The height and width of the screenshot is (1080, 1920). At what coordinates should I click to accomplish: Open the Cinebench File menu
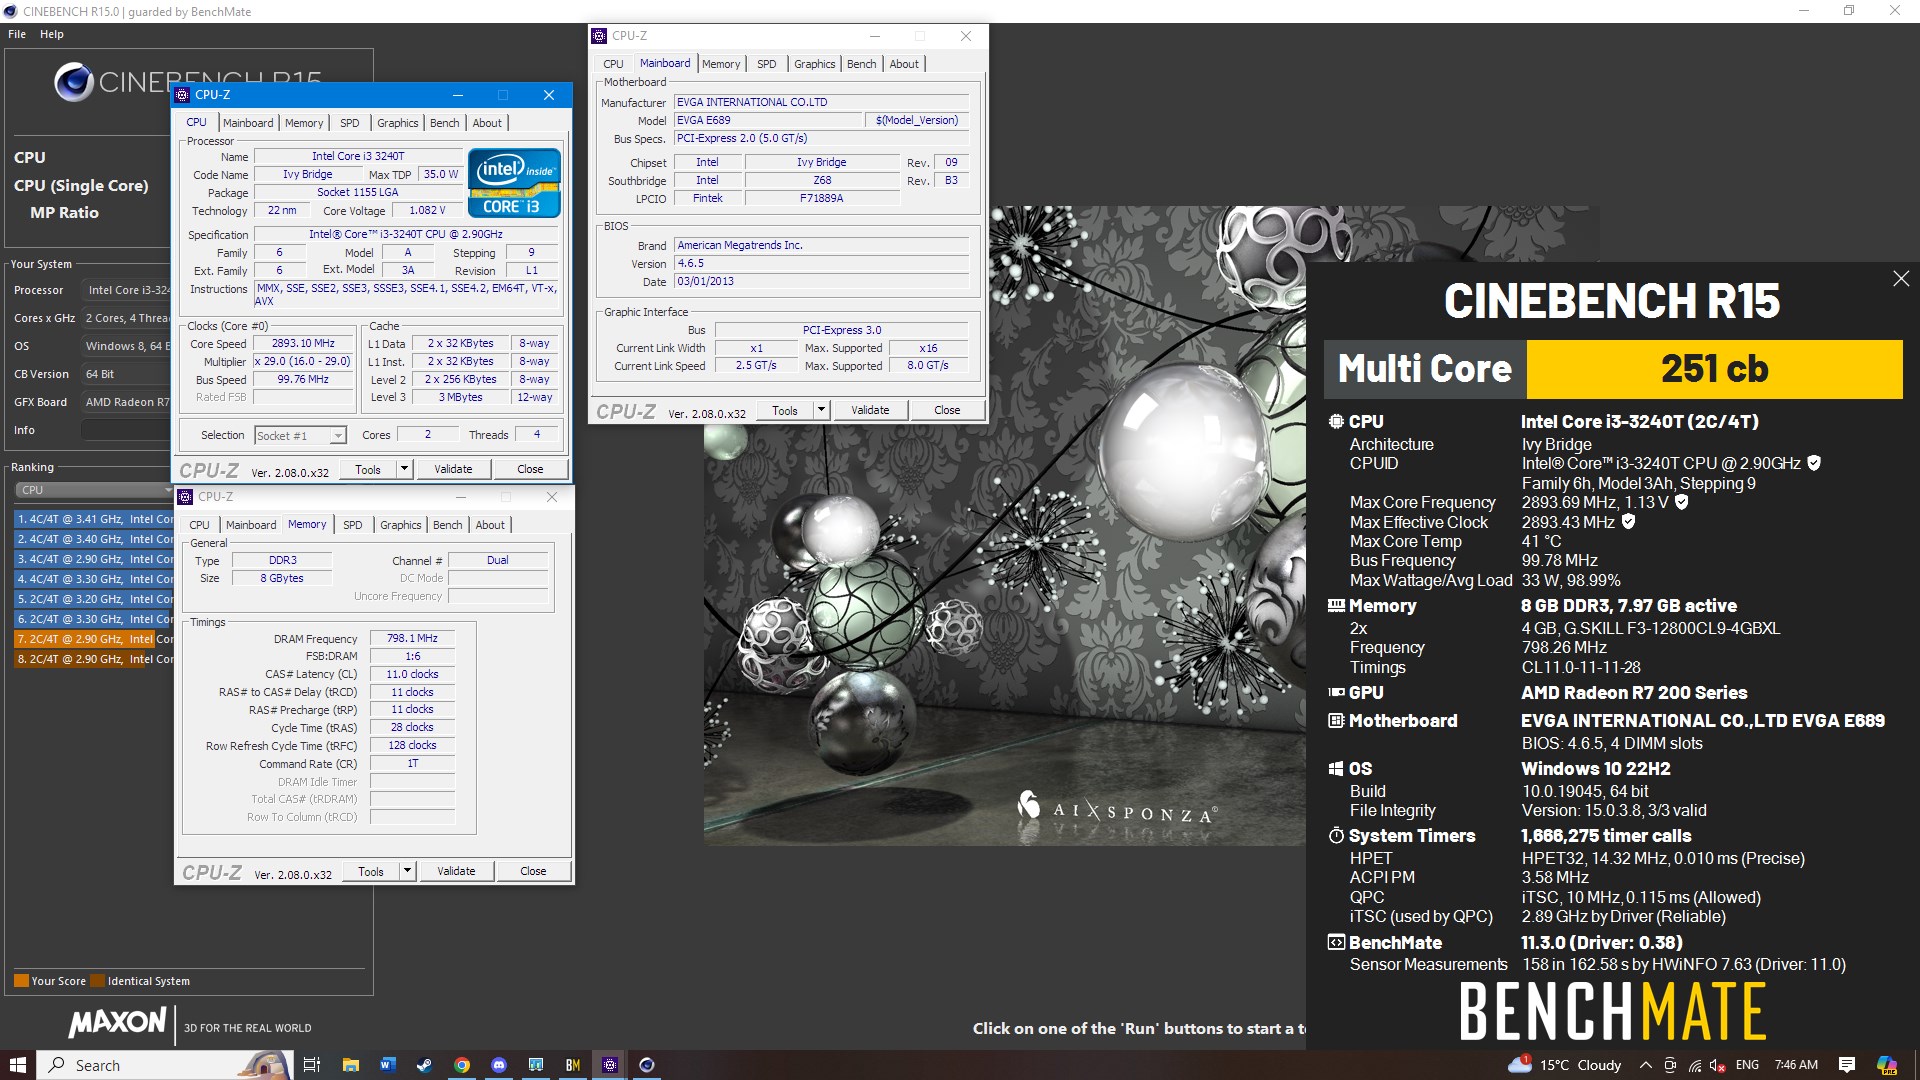point(17,34)
